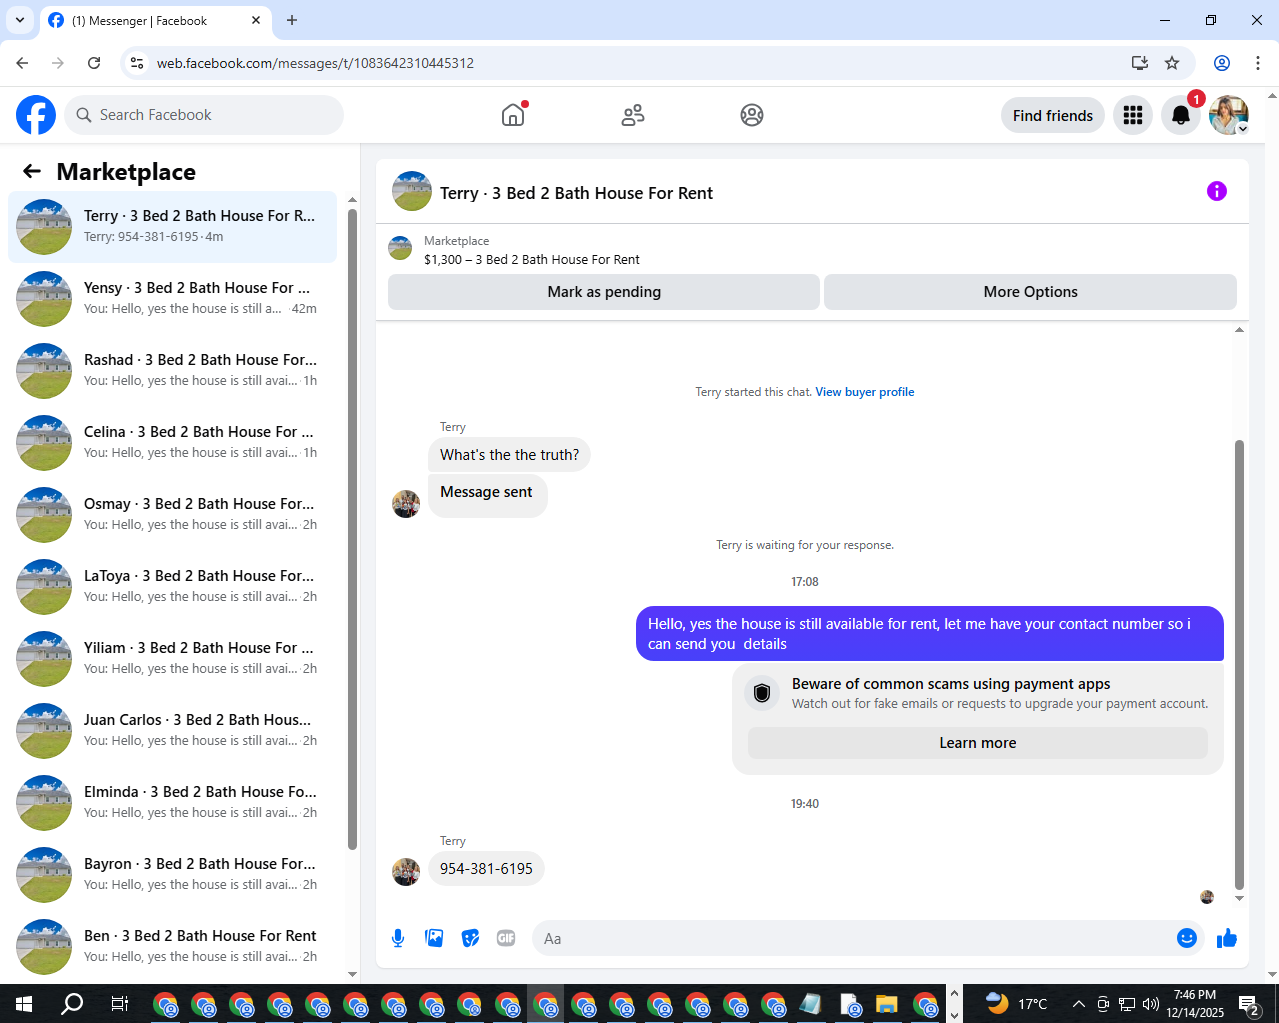Open the emoji picker in message box

click(x=1187, y=938)
